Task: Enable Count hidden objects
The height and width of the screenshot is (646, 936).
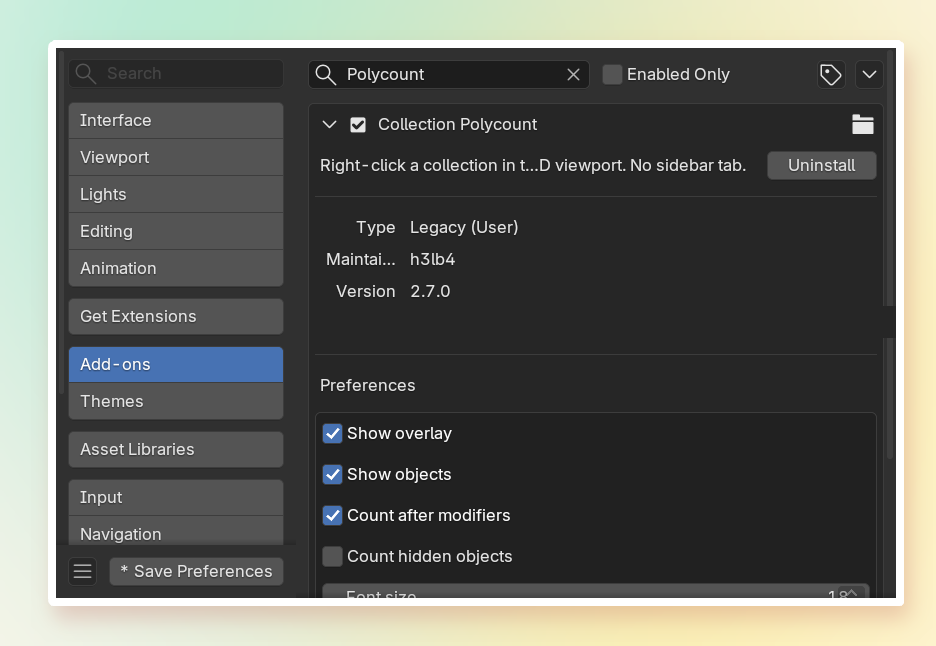Action: (332, 556)
